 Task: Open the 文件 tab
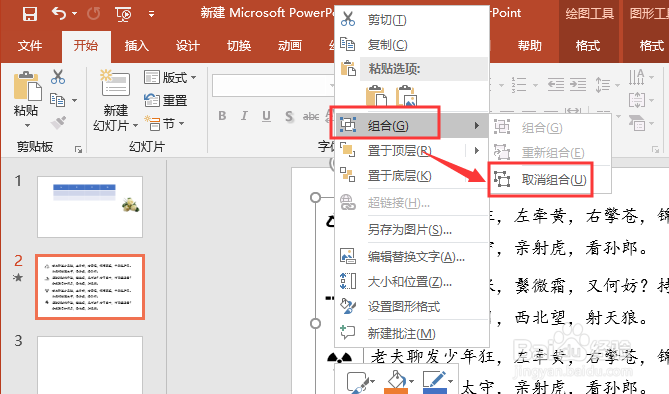30,45
